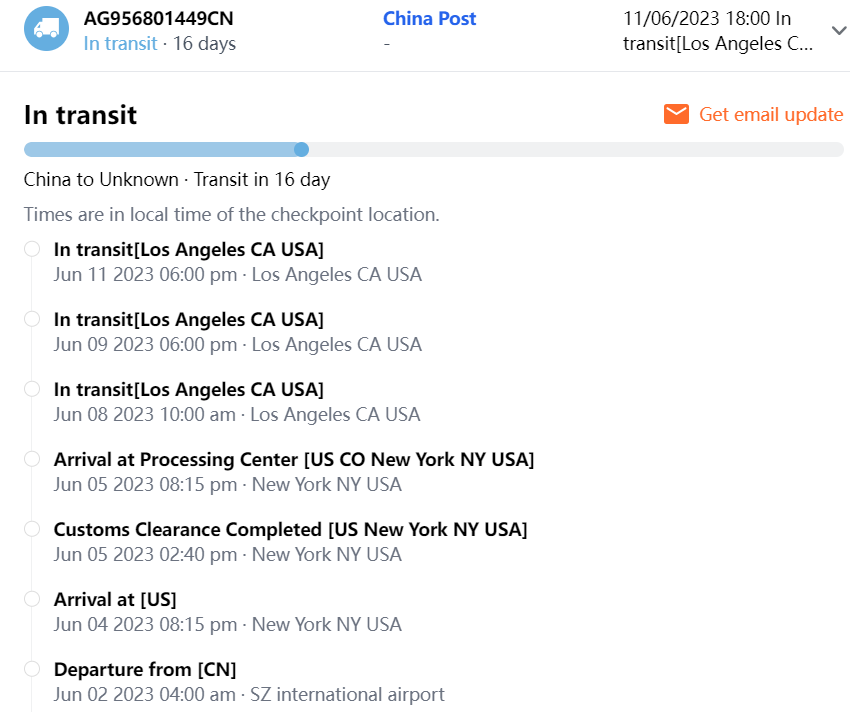Click the In transit status label
This screenshot has height=712, width=850.
coord(120,43)
